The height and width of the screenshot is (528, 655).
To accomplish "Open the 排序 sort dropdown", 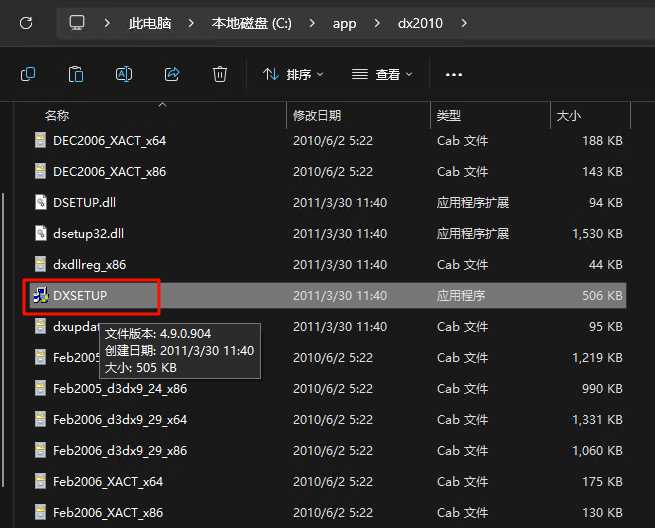I will [x=293, y=75].
